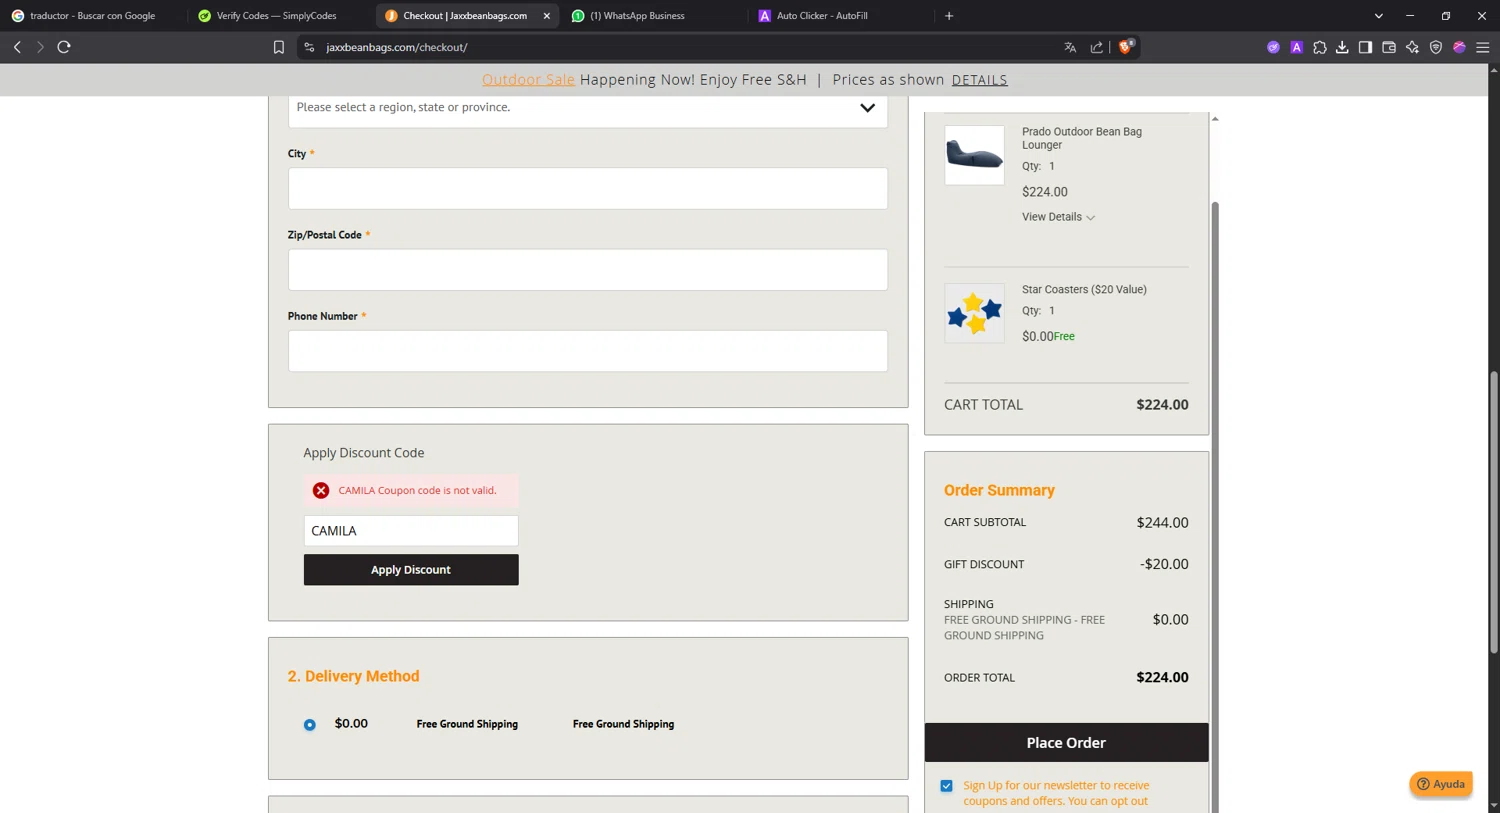Click the ORDER TOTAL $224.00 amount
The width and height of the screenshot is (1500, 813).
(1162, 677)
